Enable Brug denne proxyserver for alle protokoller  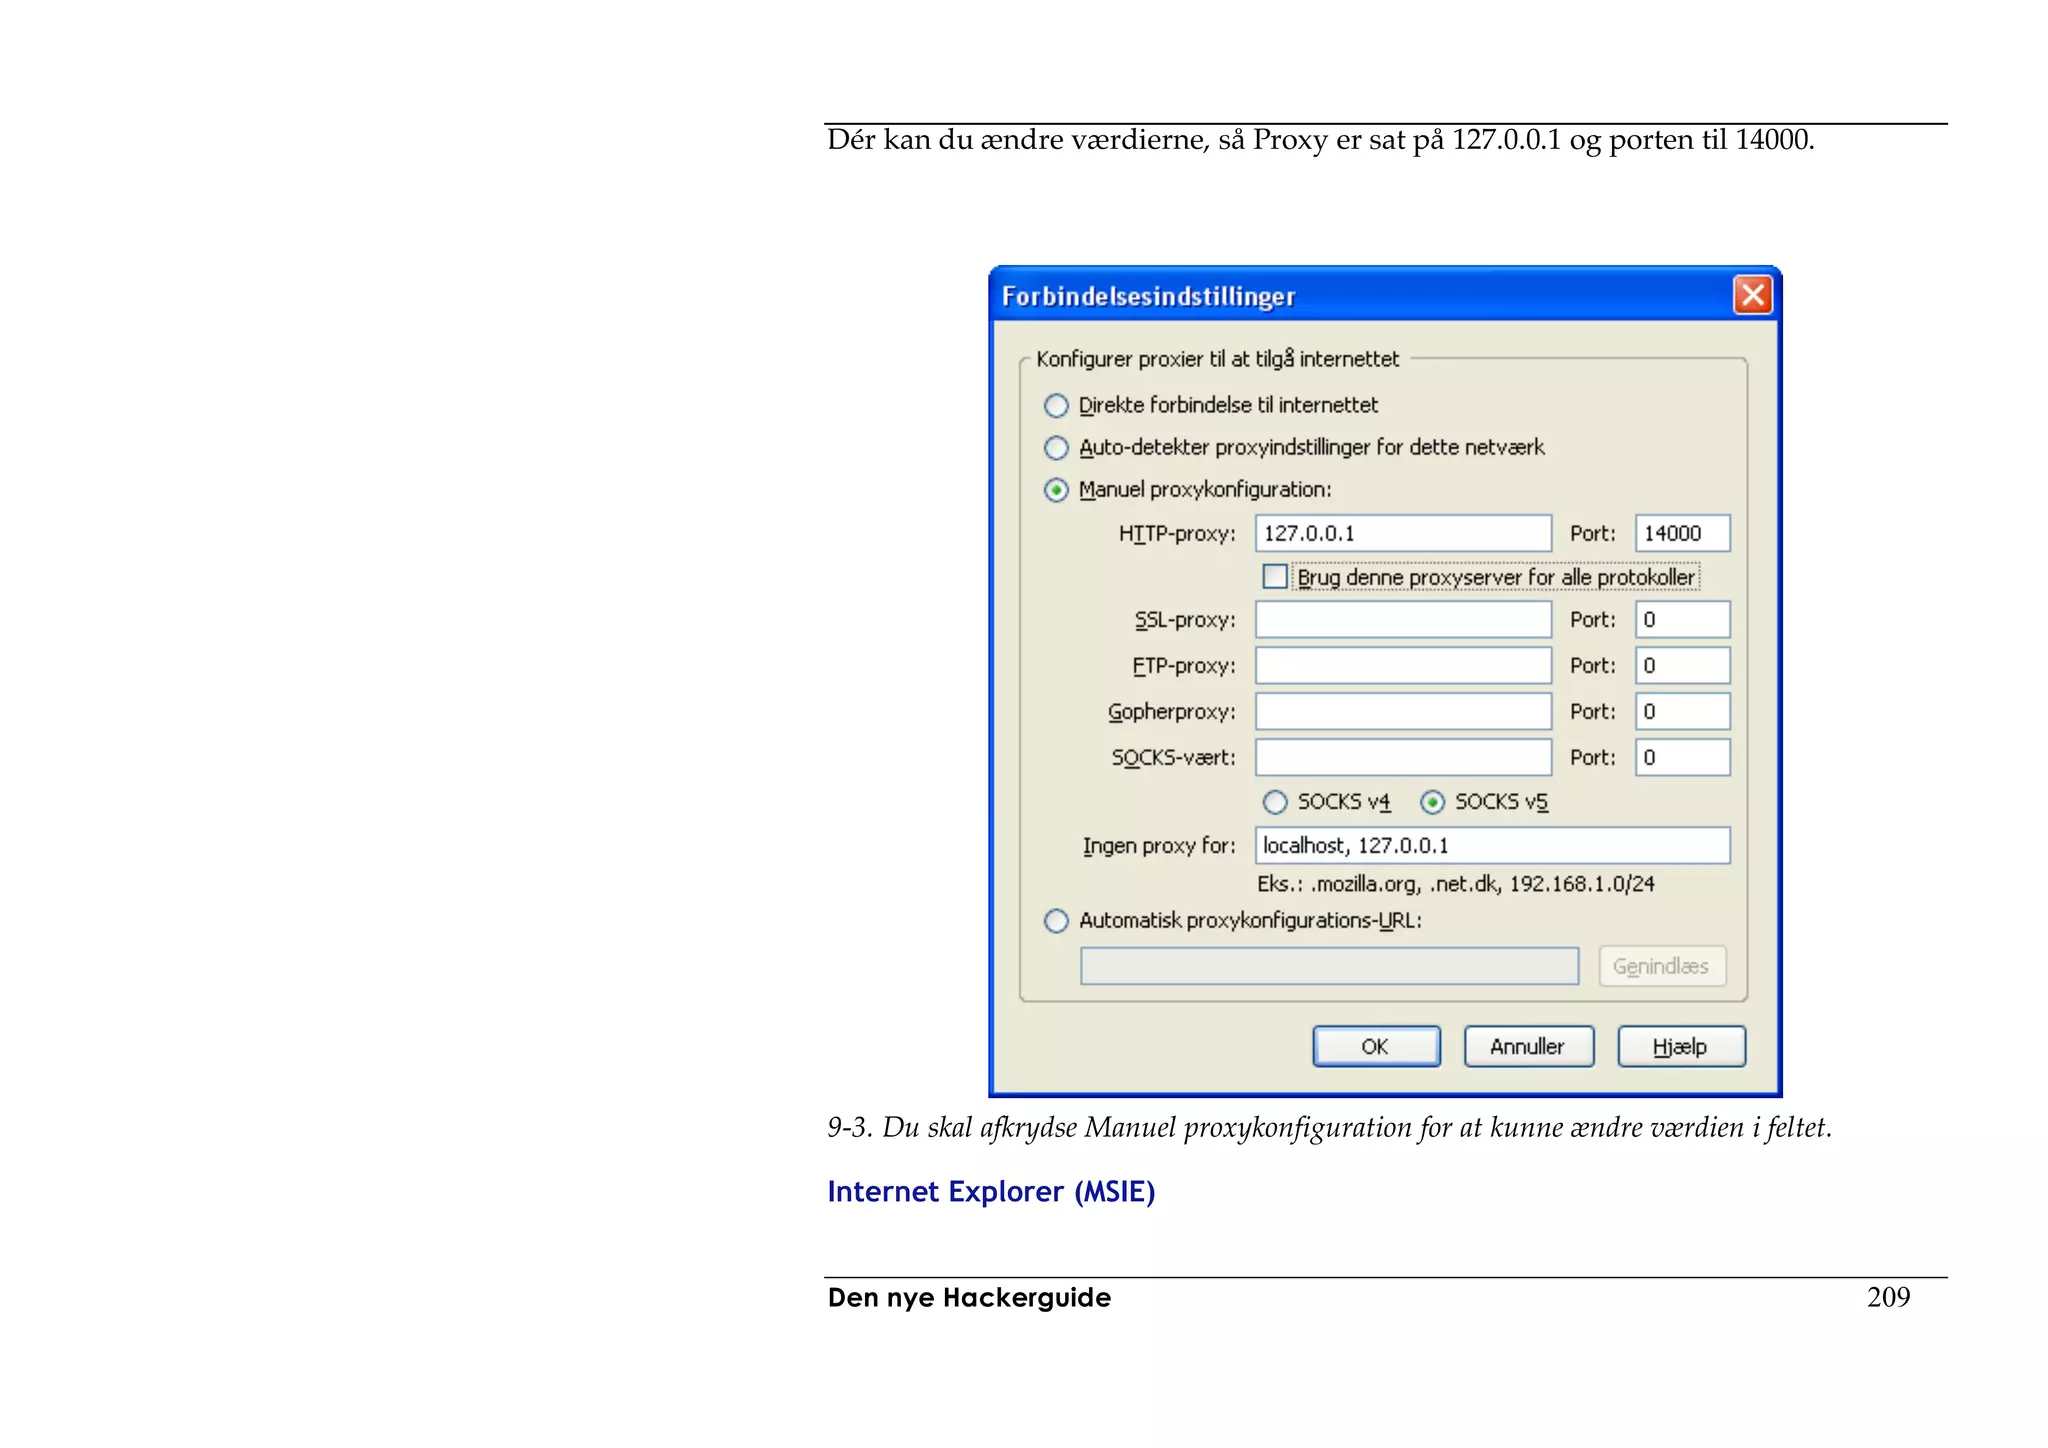click(1275, 577)
